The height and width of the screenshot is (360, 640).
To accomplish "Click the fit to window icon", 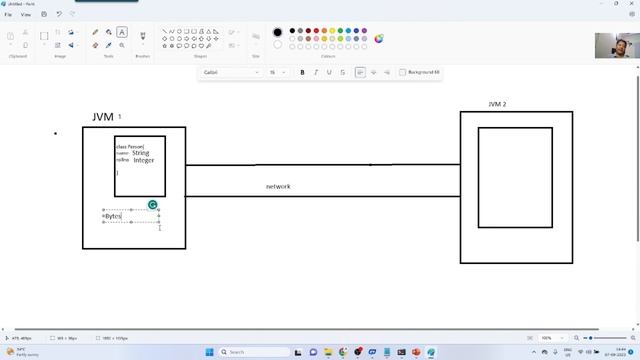I will point(530,338).
